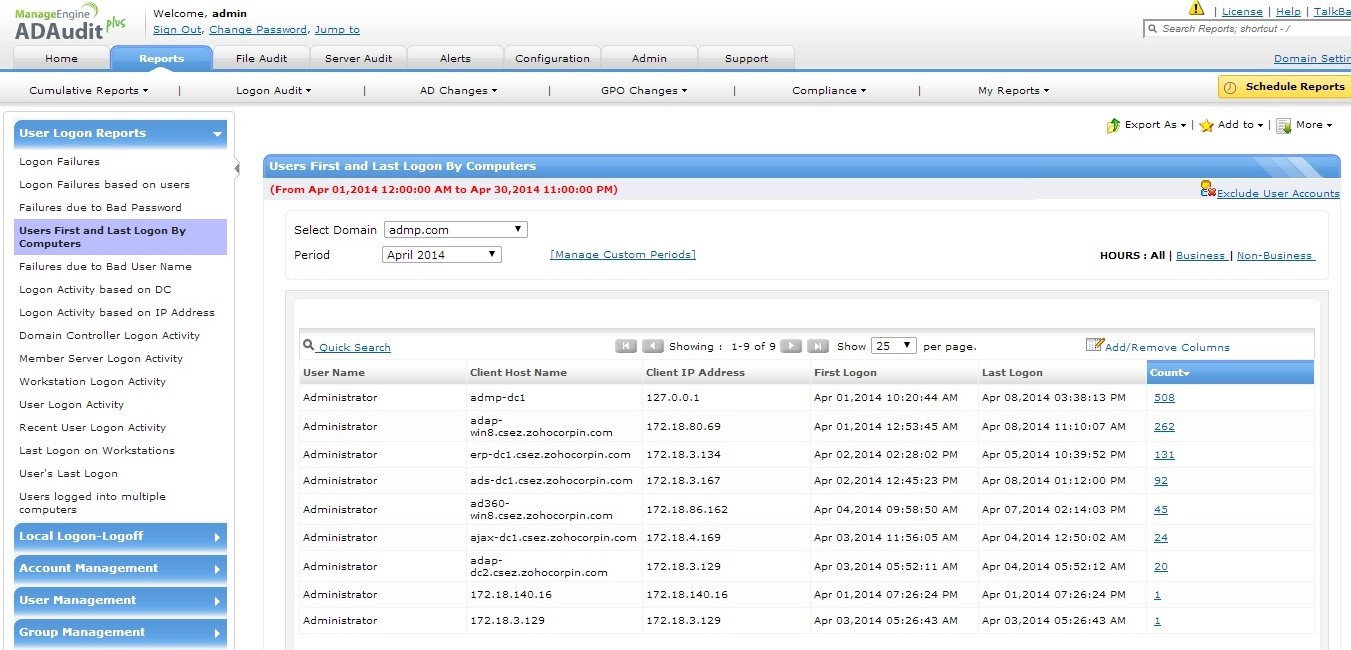Filter by Business hours
1351x650 pixels.
click(x=1200, y=256)
